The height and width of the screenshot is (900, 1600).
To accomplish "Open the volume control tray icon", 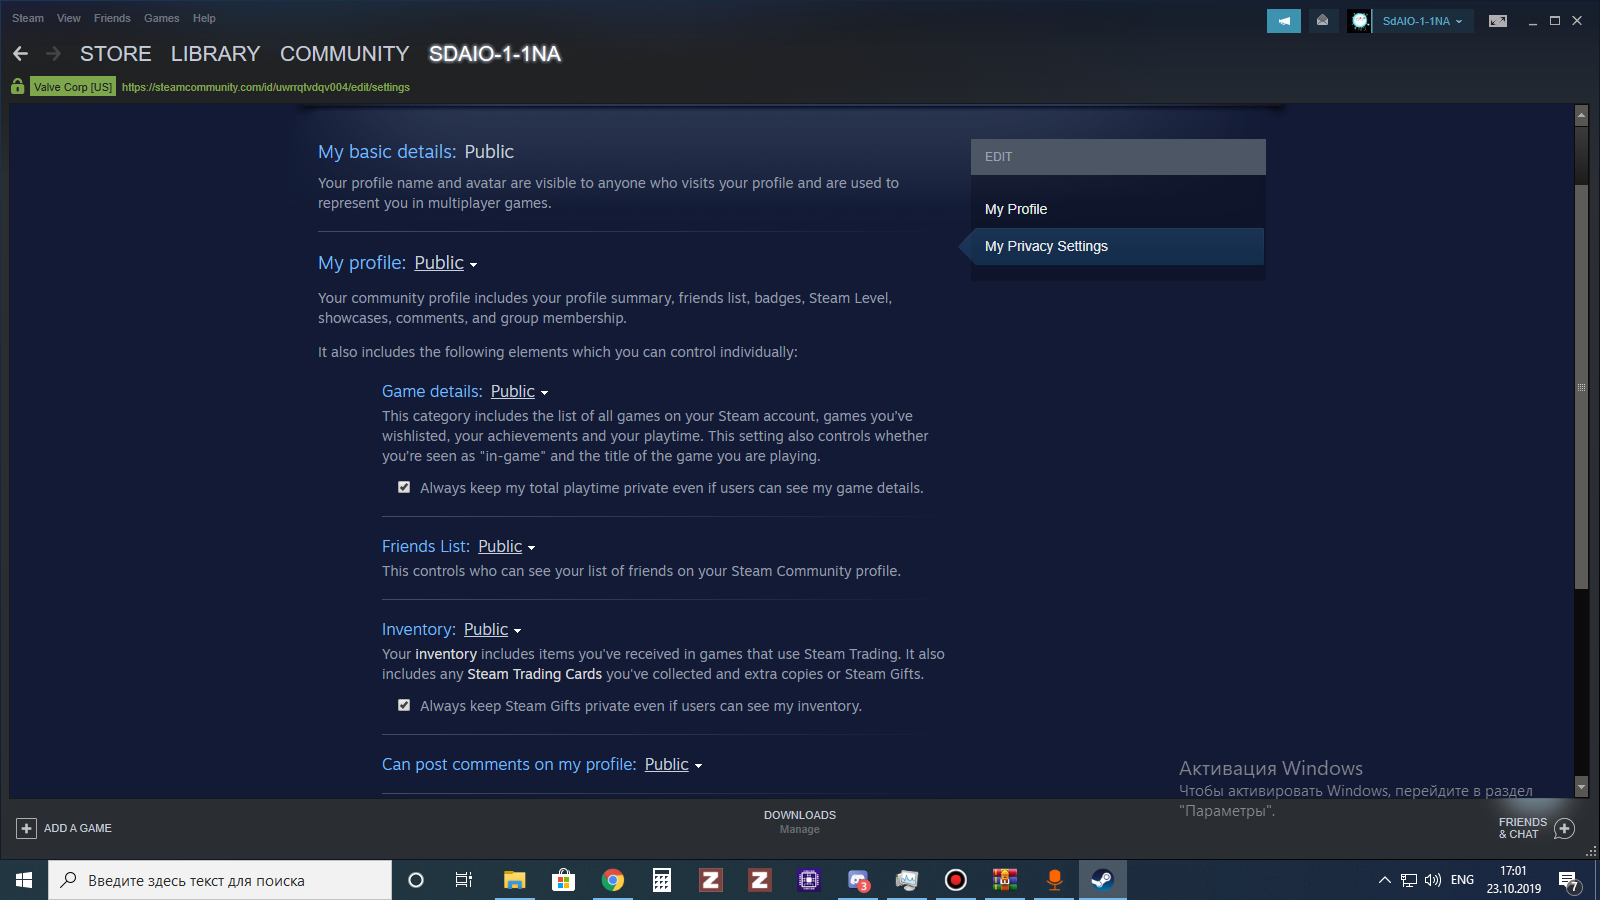I will pyautogui.click(x=1433, y=880).
